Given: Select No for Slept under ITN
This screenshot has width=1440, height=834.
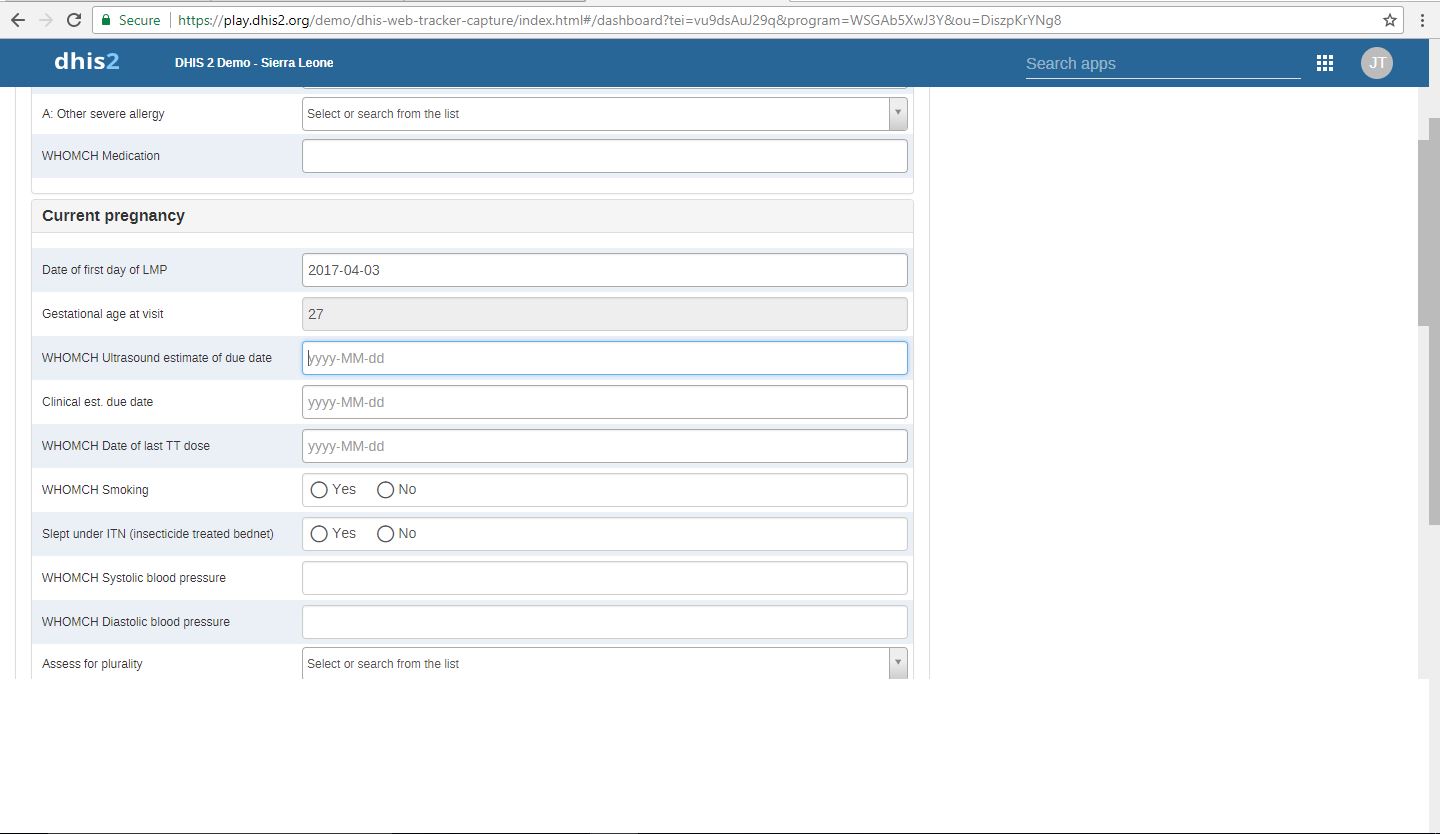Looking at the screenshot, I should tap(385, 534).
